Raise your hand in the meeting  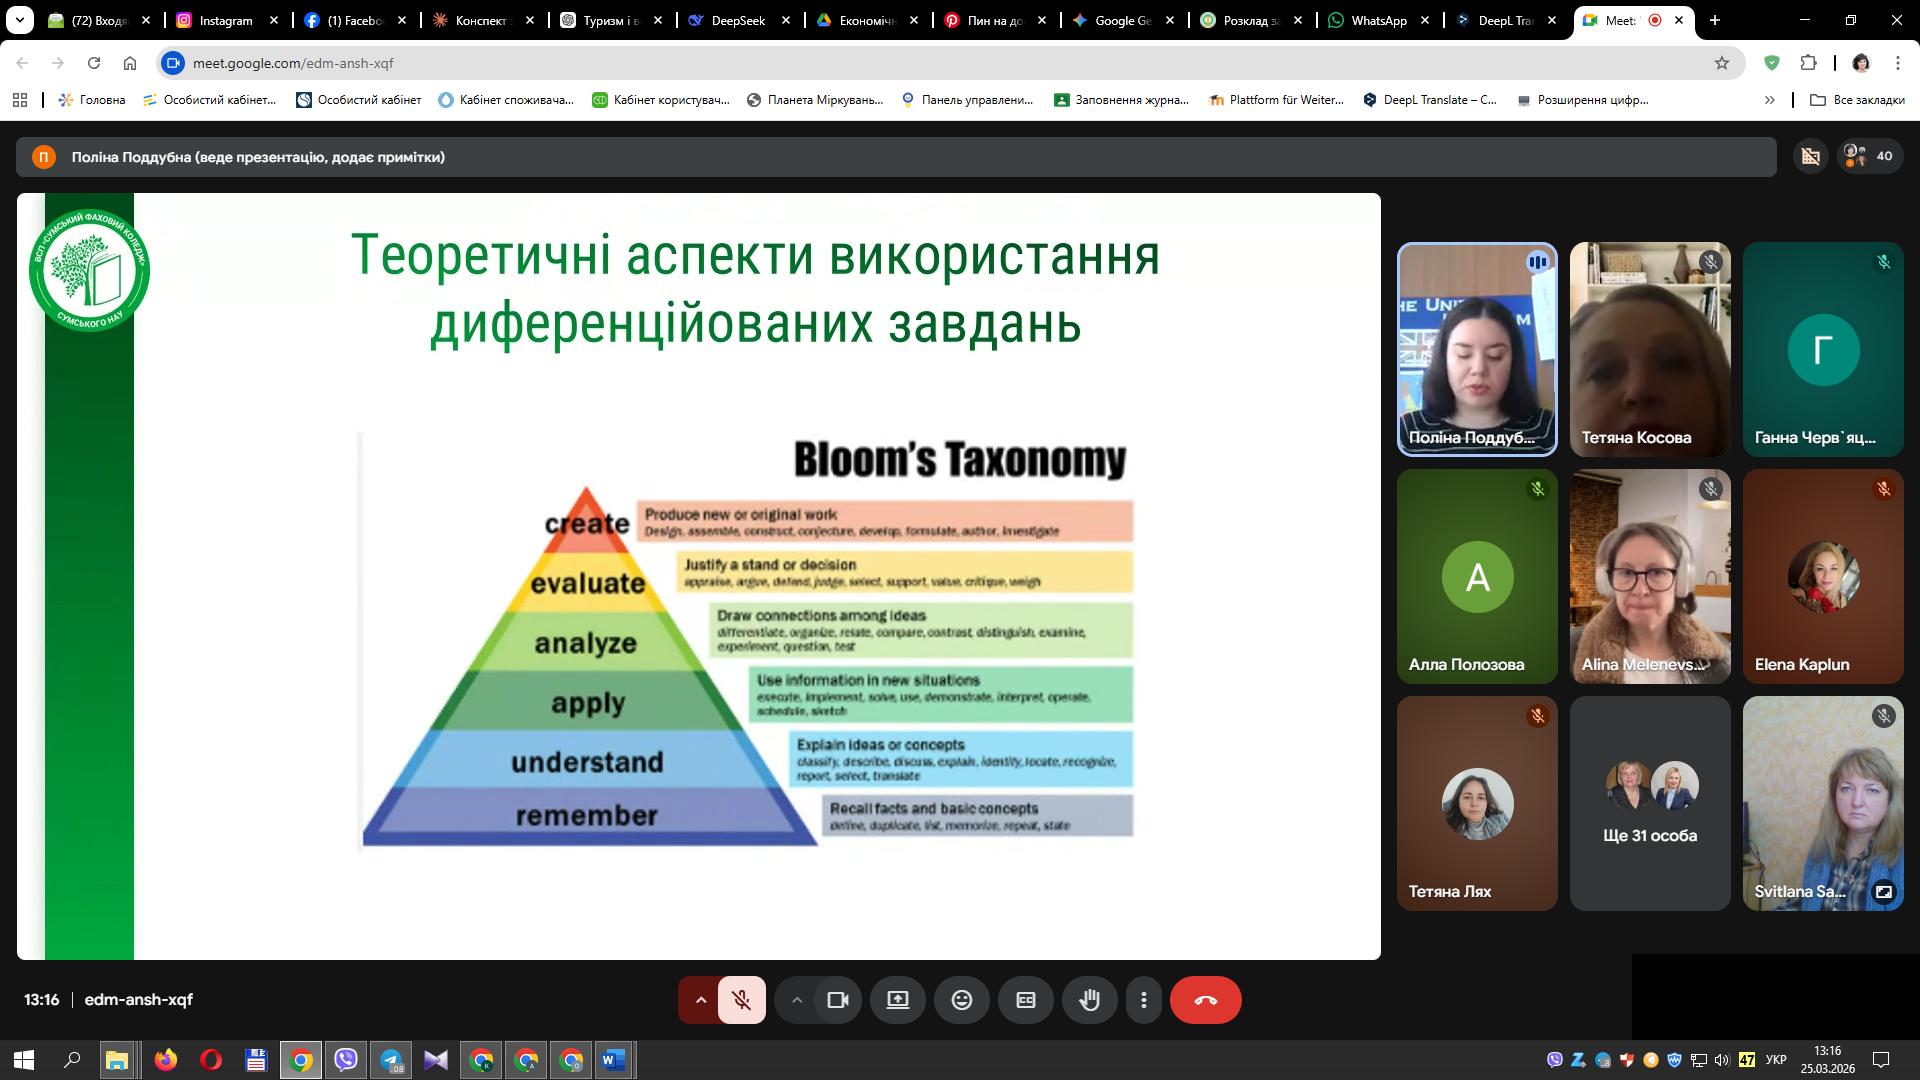pyautogui.click(x=1090, y=999)
